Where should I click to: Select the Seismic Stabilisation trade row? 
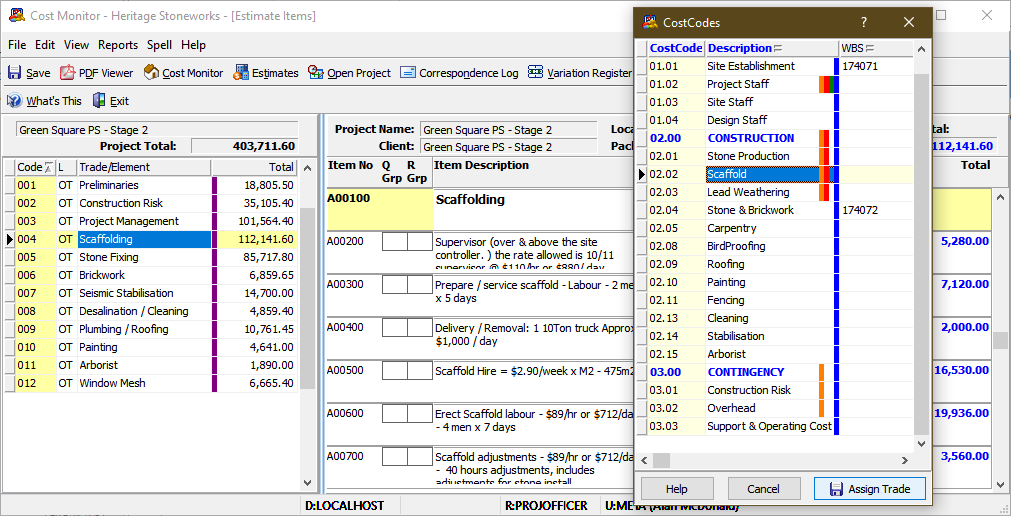pyautogui.click(x=151, y=293)
